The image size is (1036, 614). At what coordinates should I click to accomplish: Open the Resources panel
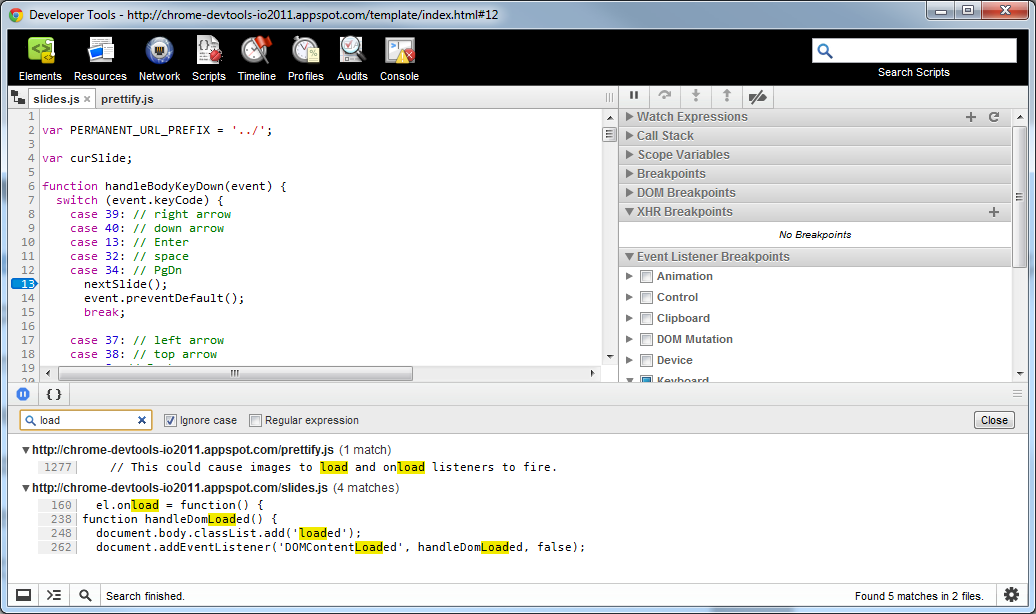pos(100,59)
